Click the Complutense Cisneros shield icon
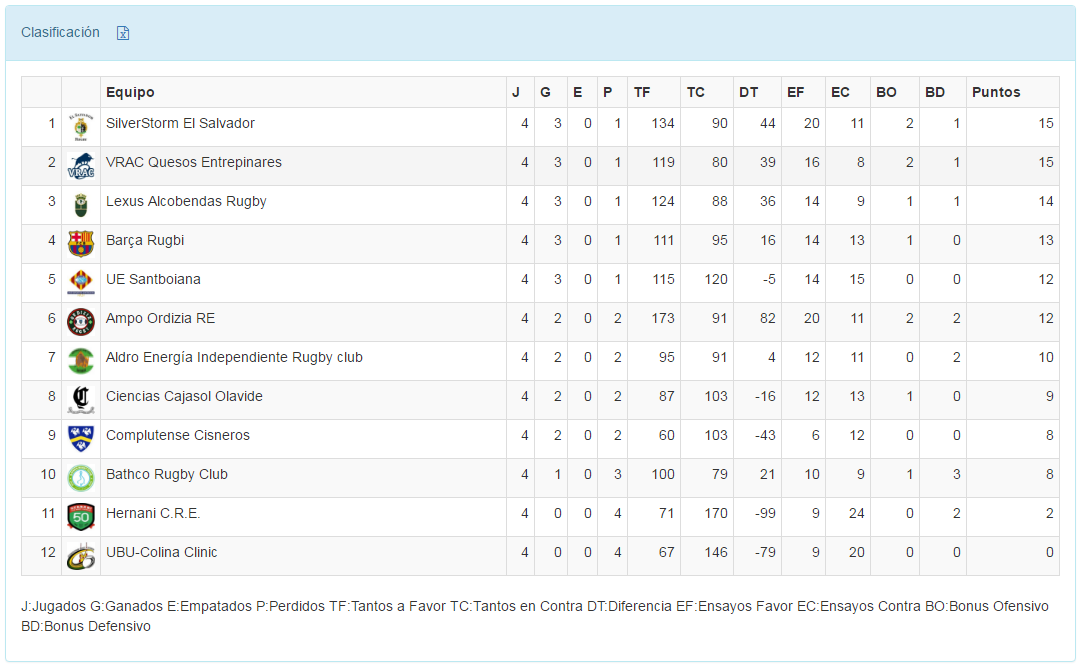1080x668 pixels. 80,439
